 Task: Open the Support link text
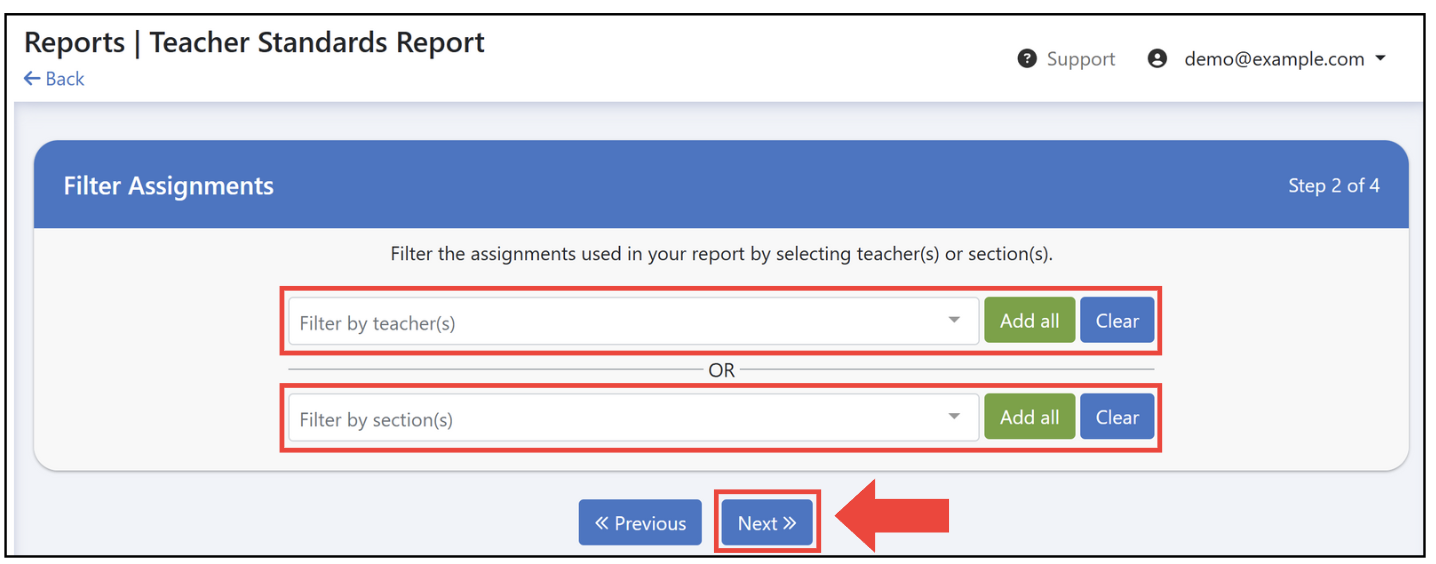[x=1080, y=59]
